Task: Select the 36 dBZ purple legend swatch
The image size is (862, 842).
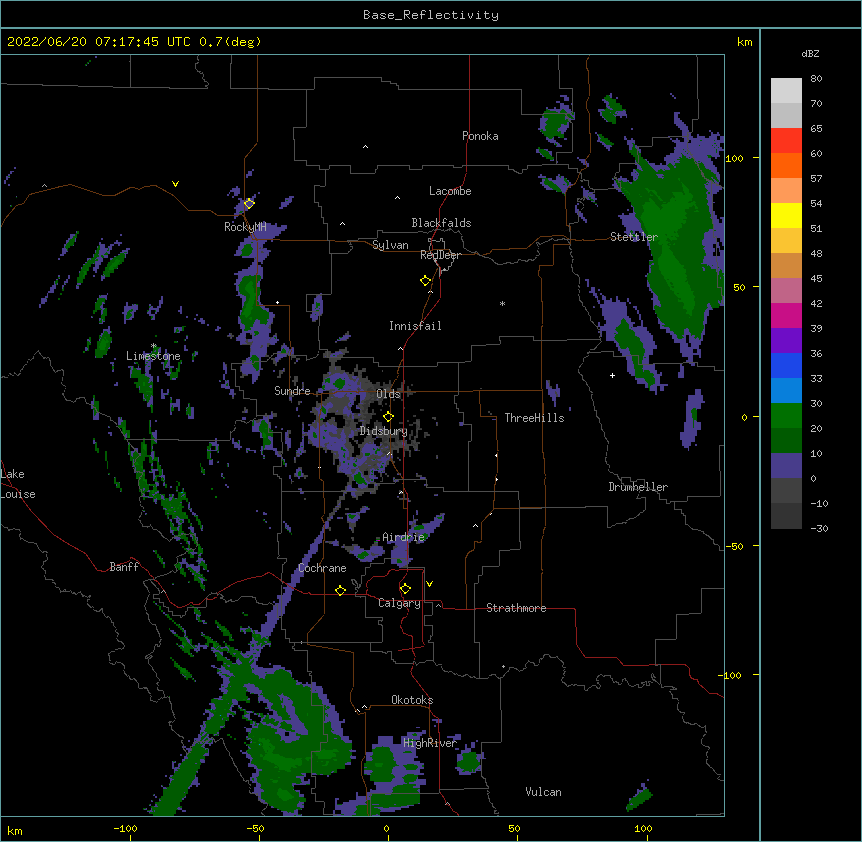Action: coord(786,341)
